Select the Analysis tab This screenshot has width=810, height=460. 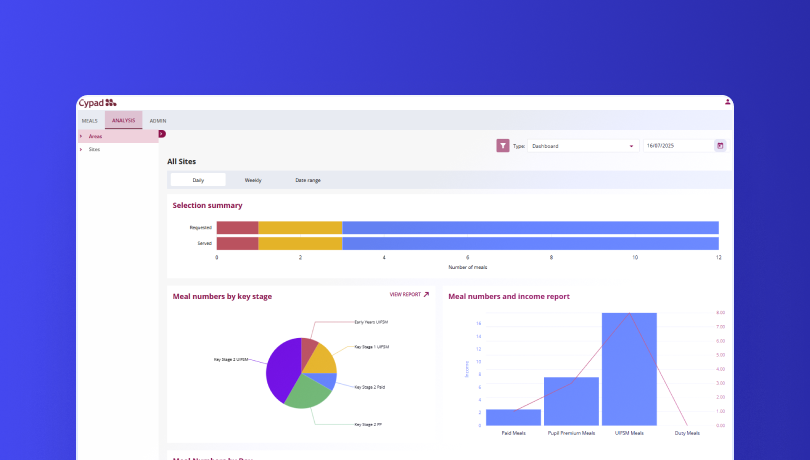pos(124,120)
